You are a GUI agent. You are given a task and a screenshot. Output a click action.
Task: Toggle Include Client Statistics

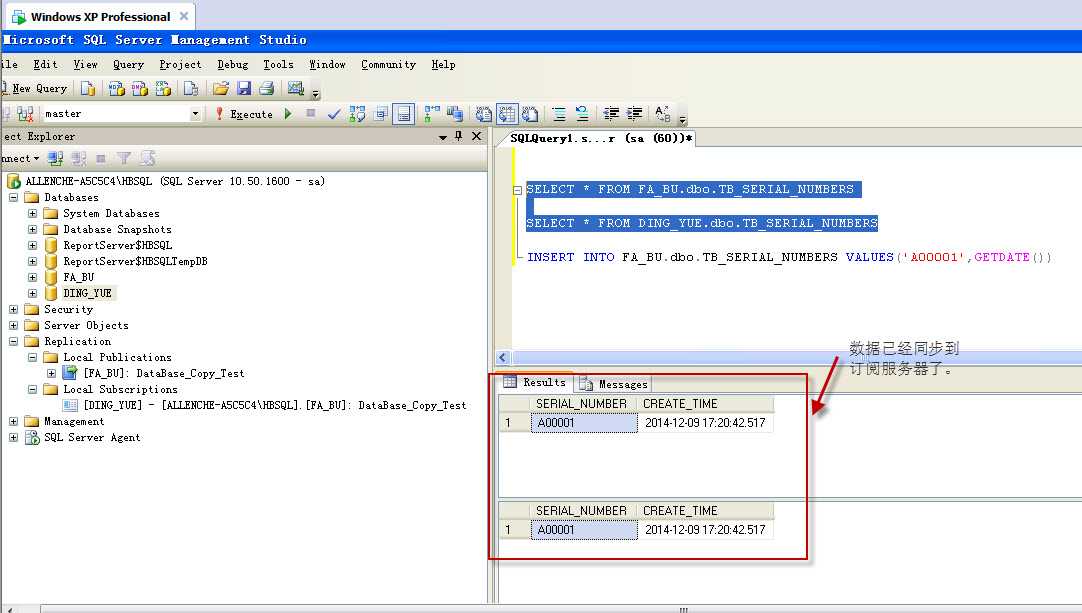(x=455, y=114)
